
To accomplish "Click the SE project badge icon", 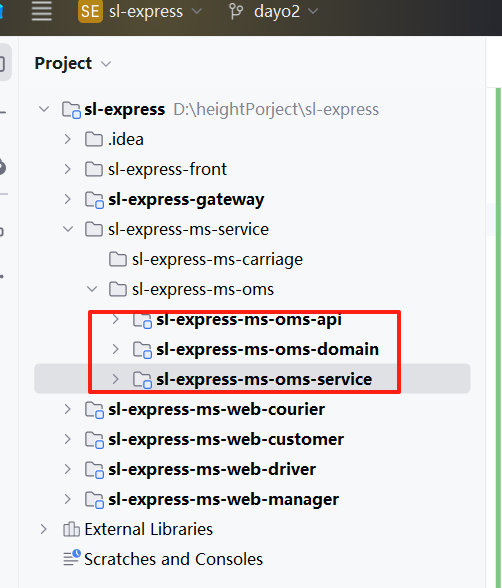I will 90,11.
